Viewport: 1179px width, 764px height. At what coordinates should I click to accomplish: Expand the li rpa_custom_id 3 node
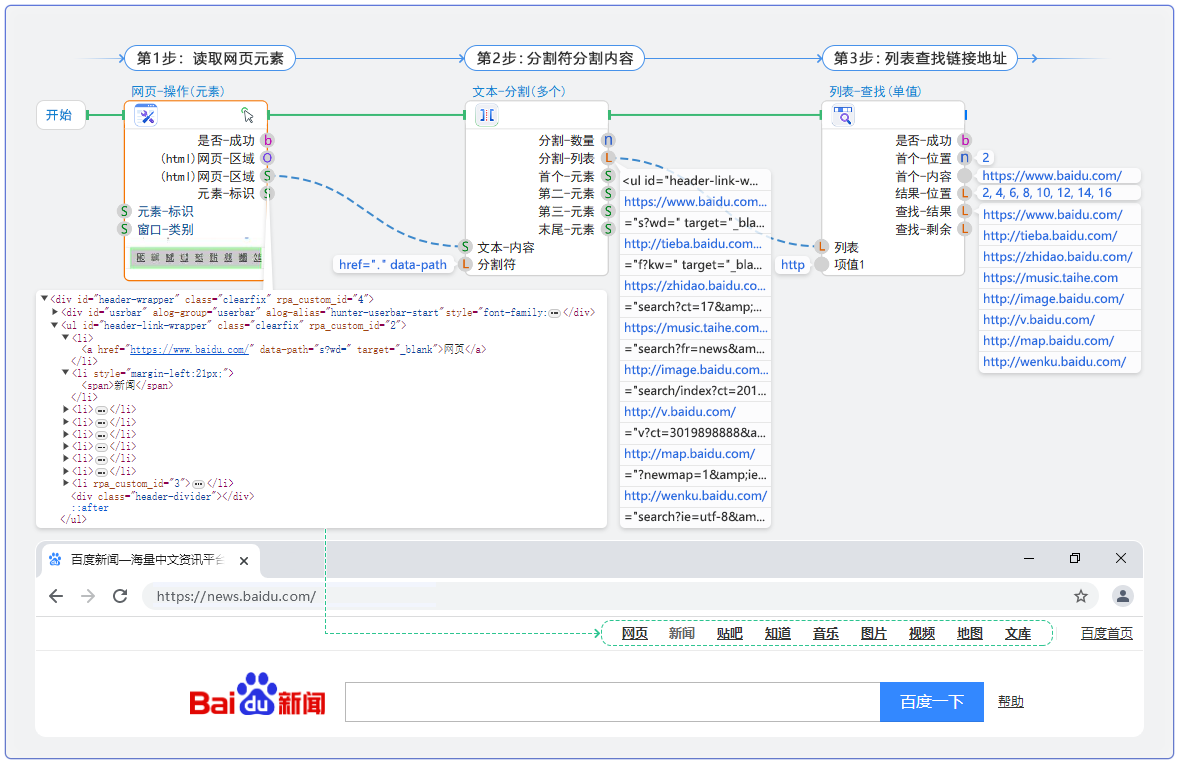click(x=66, y=483)
